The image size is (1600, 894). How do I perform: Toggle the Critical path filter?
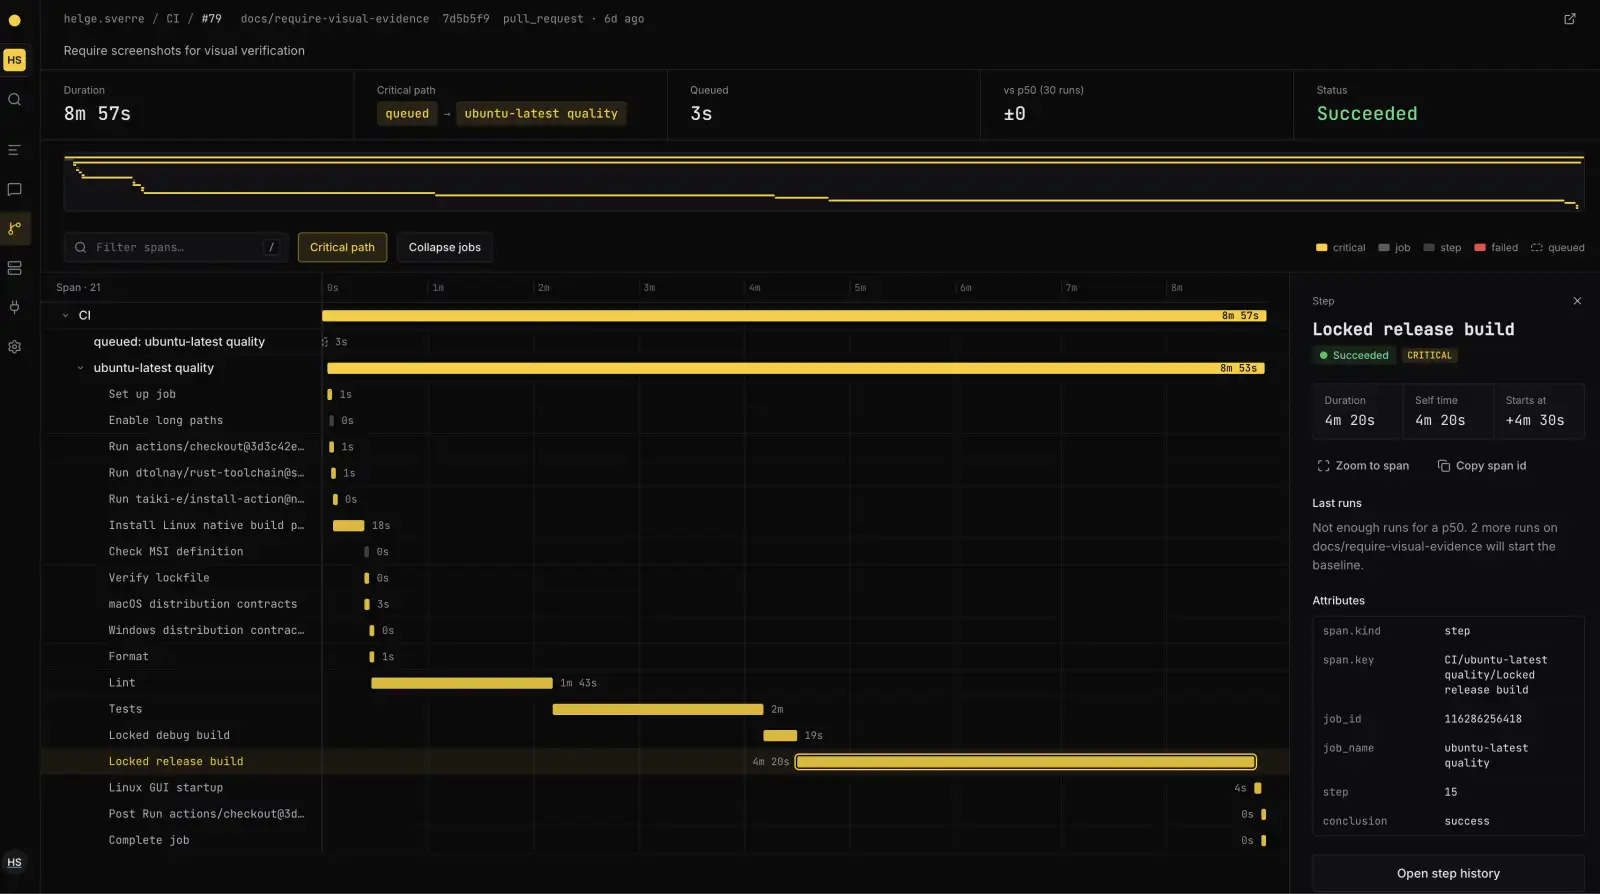click(x=342, y=247)
